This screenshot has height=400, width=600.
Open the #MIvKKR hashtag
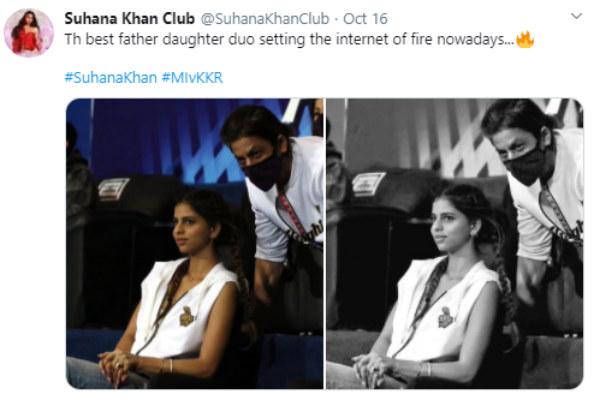(192, 78)
